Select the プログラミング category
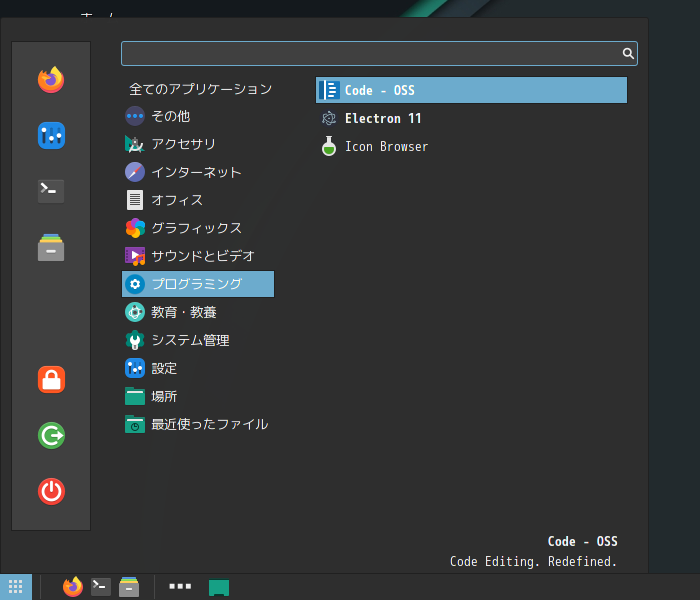This screenshot has height=600, width=700. click(x=198, y=284)
